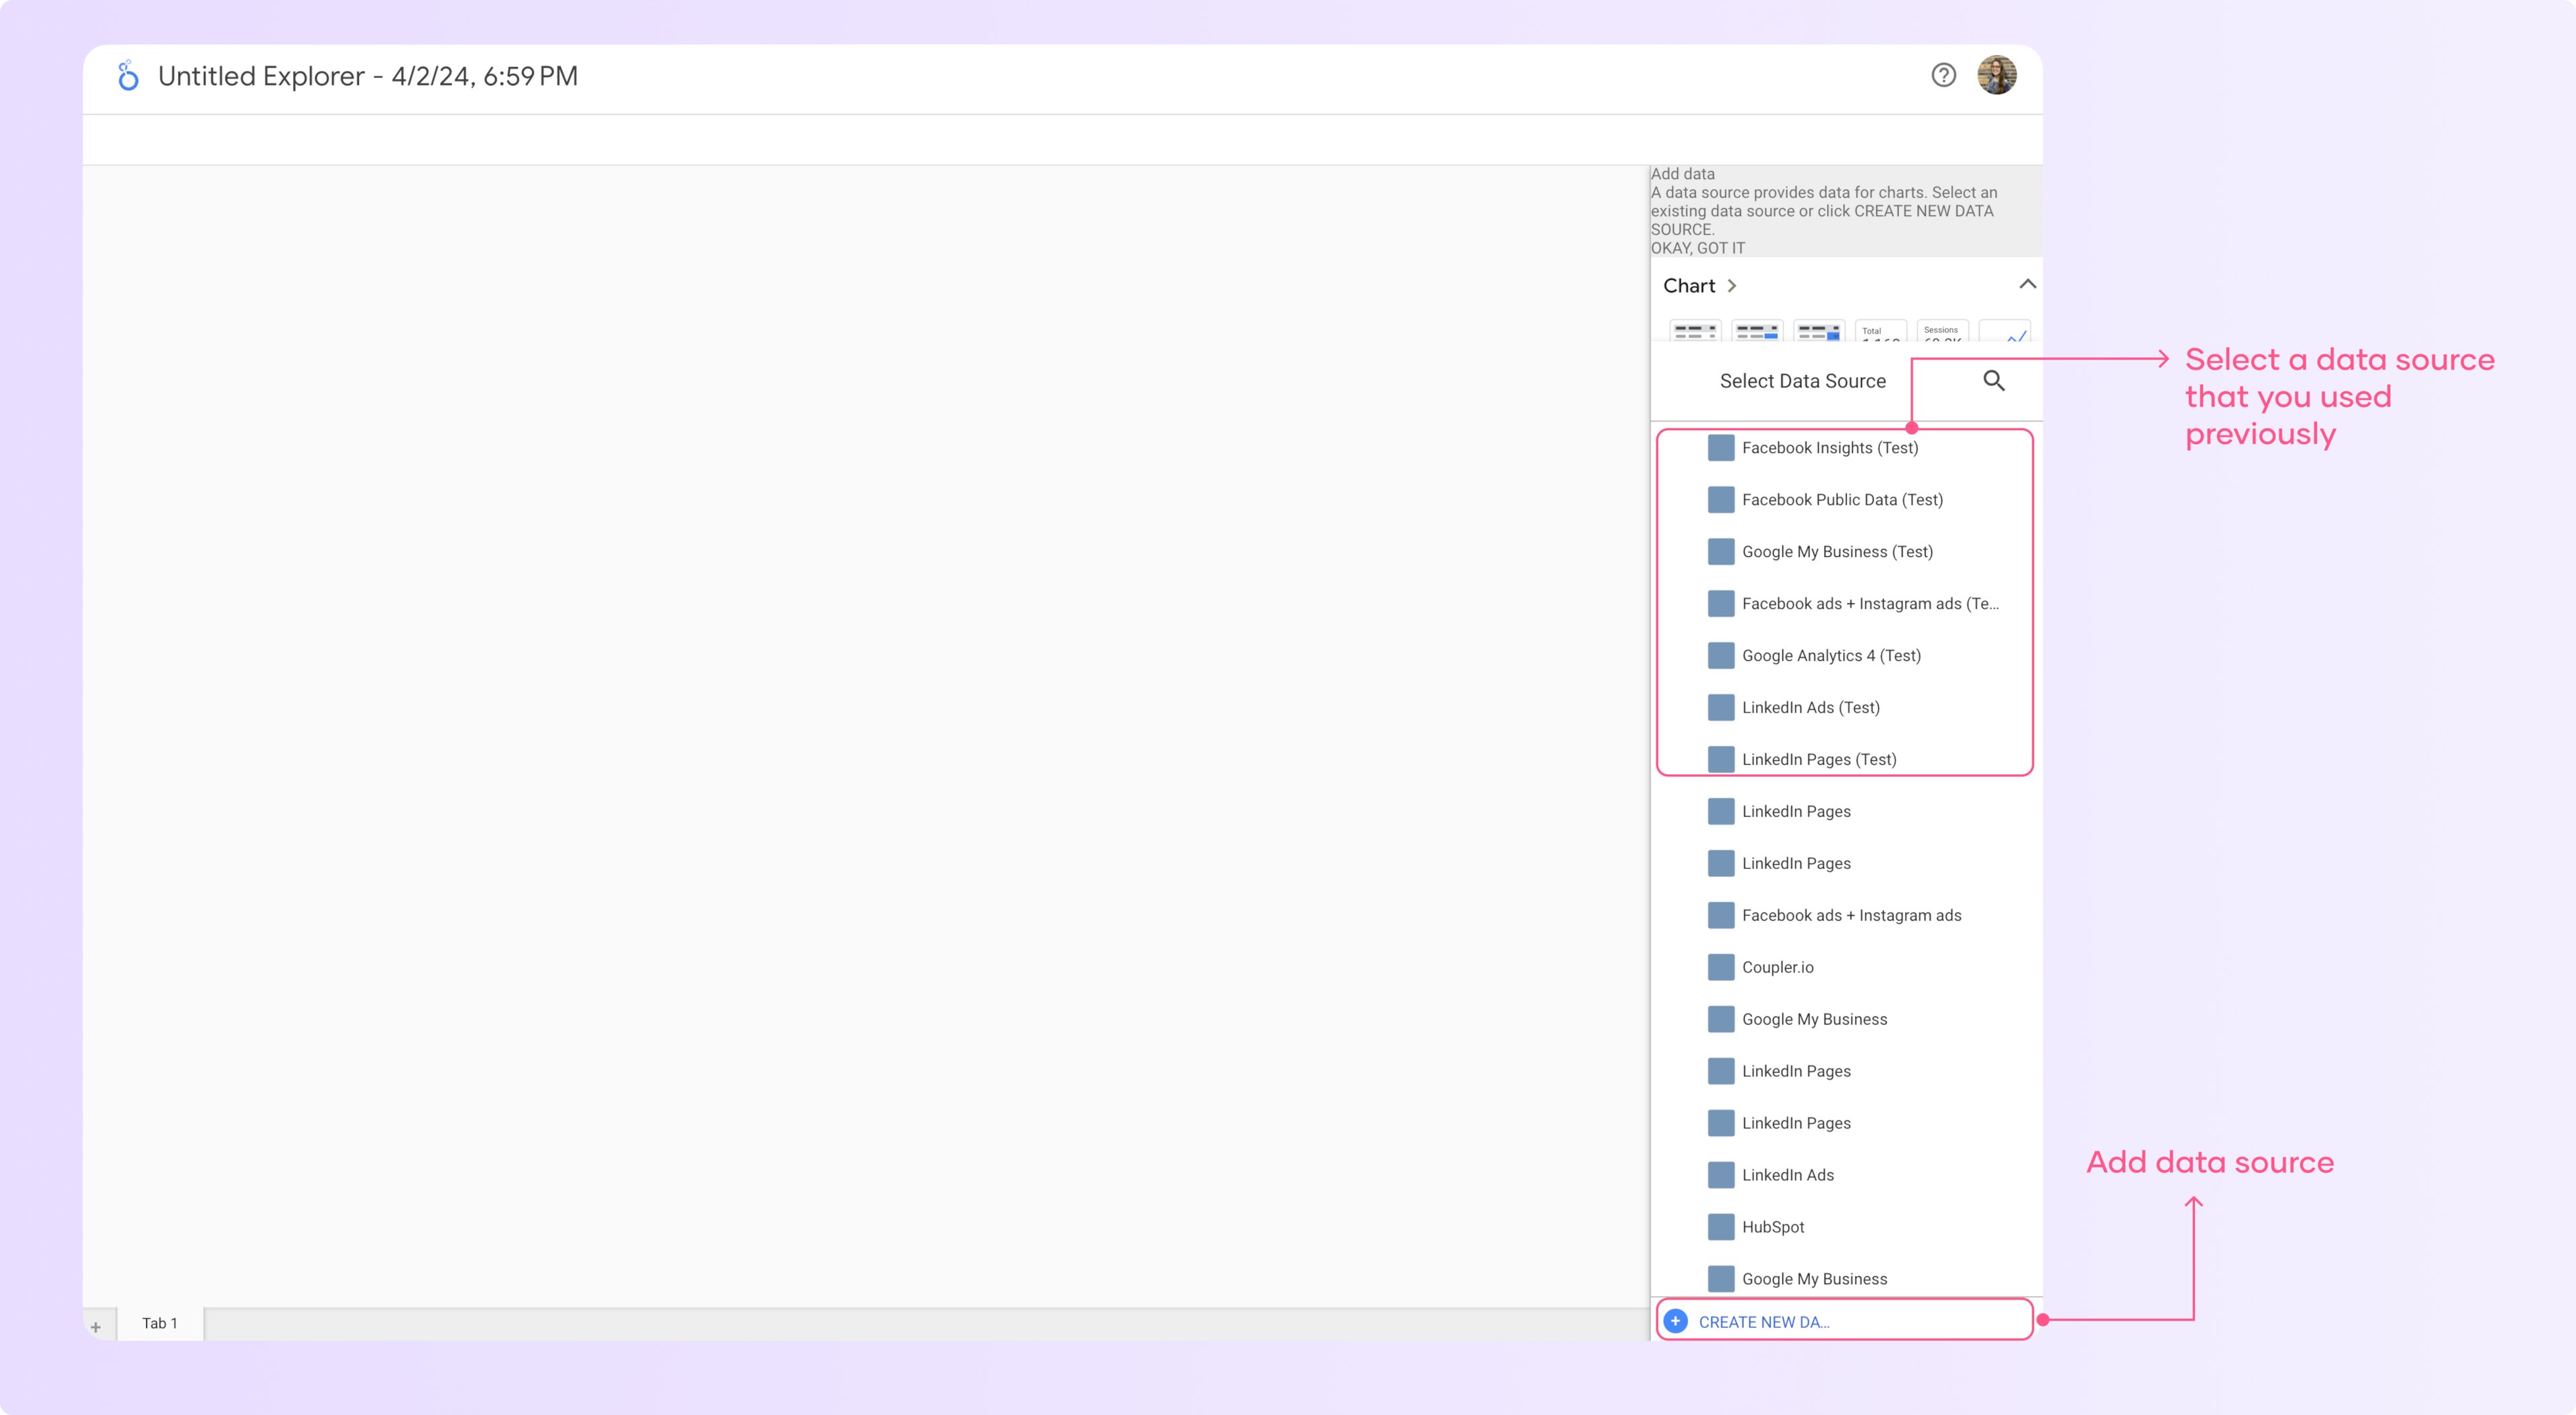The width and height of the screenshot is (2576, 1415).
Task: Click the icon beside Google My Business (Test)
Action: [1720, 551]
